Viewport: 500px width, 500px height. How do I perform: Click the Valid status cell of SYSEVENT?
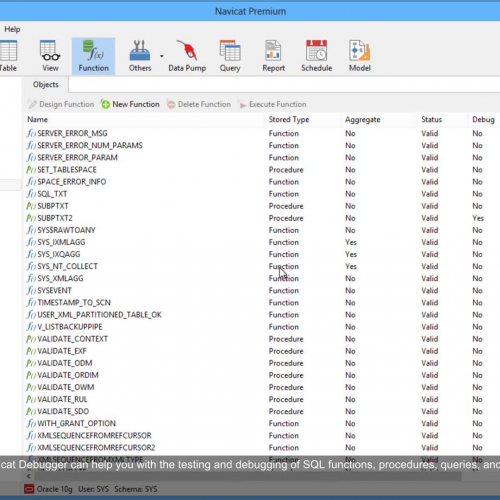click(430, 291)
